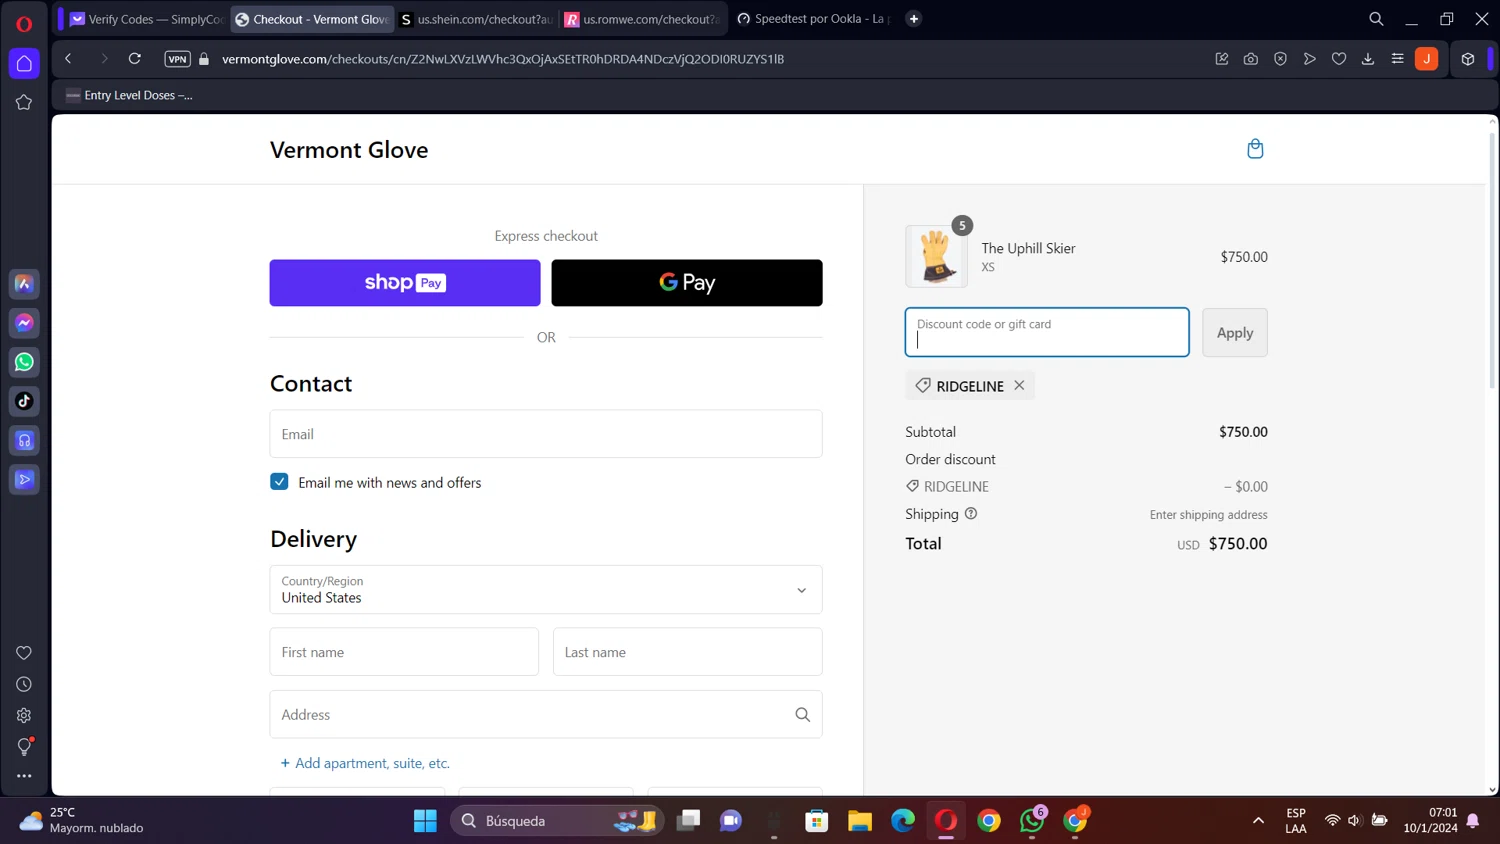The width and height of the screenshot is (1500, 844).
Task: Click the tab search magnifier icon
Action: point(1376,19)
